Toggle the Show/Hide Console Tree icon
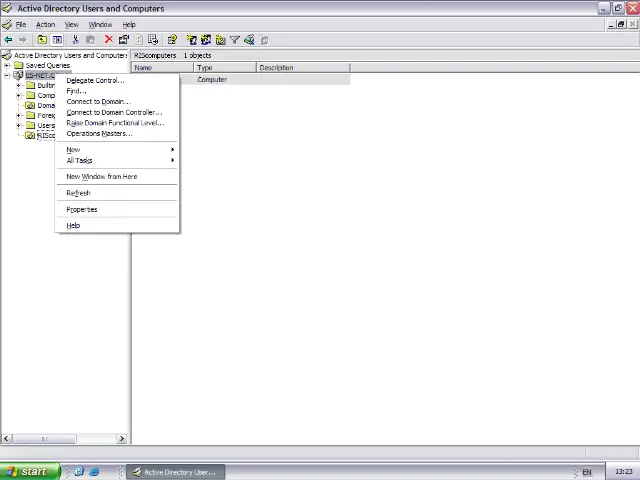Viewport: 640px width, 480px height. coord(57,40)
